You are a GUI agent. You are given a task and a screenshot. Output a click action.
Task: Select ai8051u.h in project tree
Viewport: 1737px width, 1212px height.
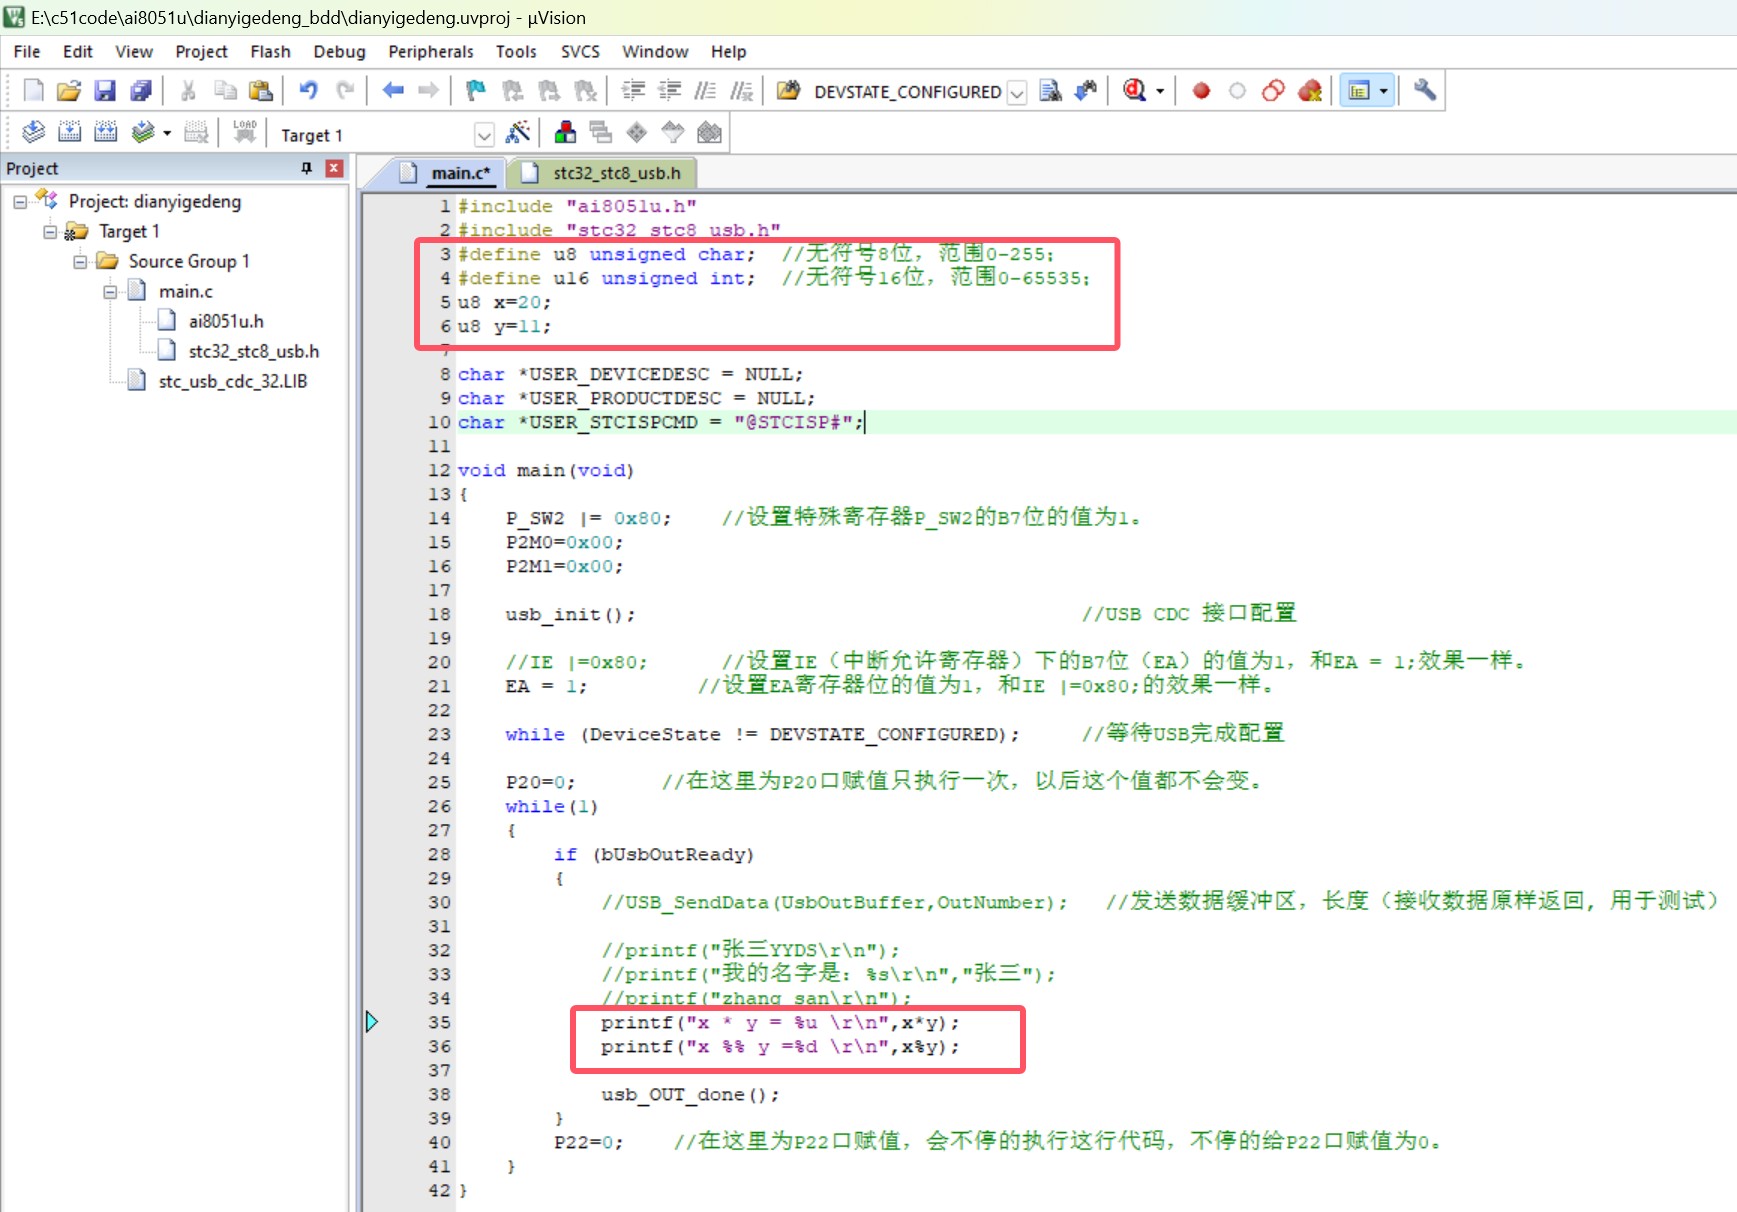coord(226,321)
